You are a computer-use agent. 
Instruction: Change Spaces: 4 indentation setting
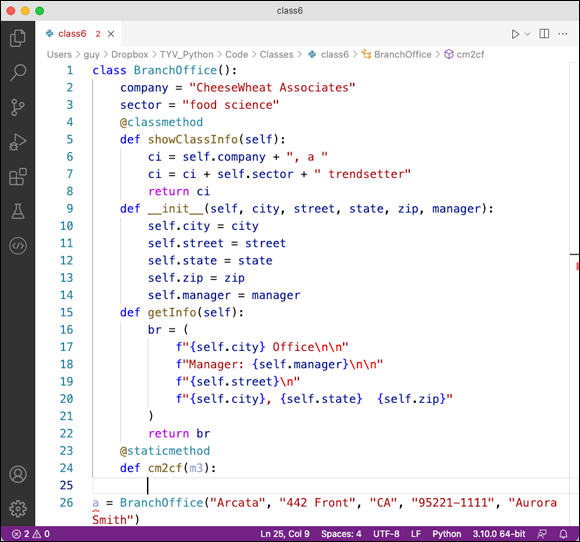click(341, 534)
